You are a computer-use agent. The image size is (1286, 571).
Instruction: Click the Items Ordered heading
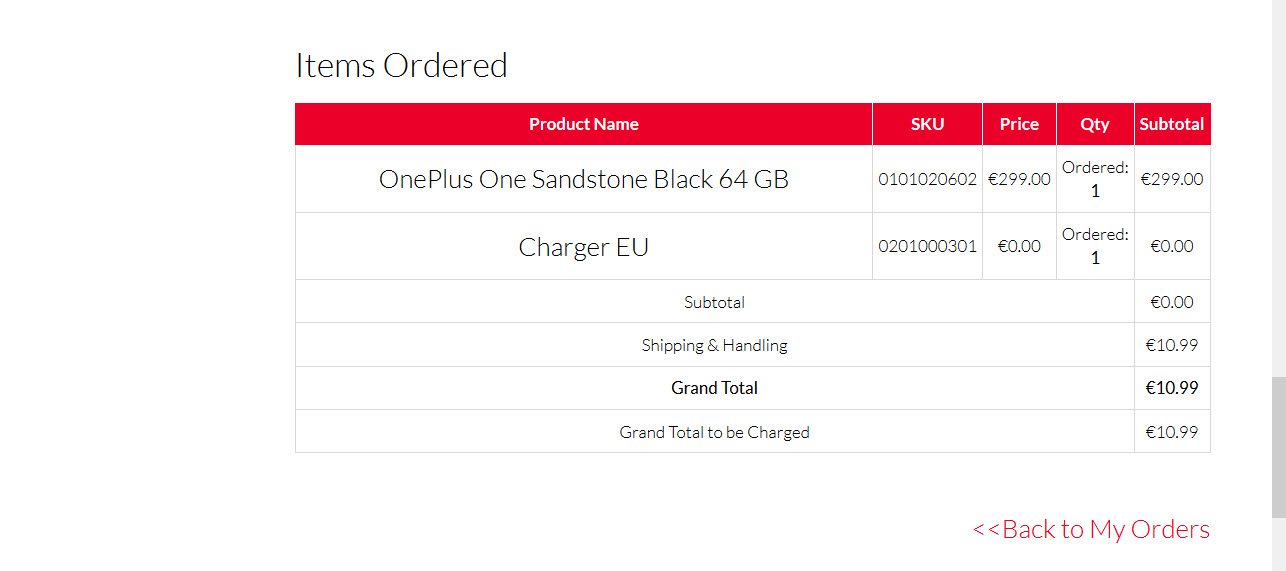point(401,65)
